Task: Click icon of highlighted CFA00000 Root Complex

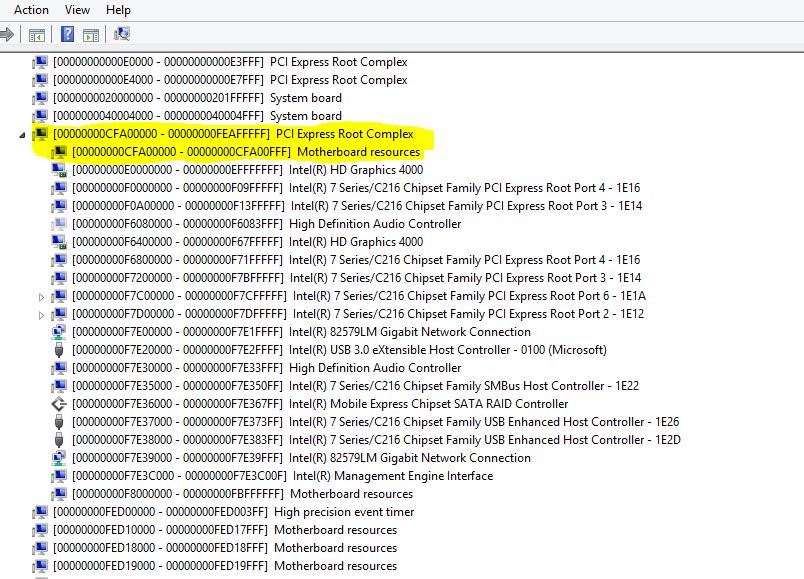Action: 40,134
